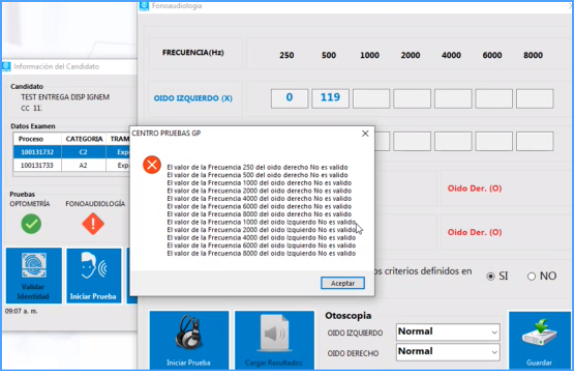
Task: Click the Fonoaudiologia window title icon
Action: [x=144, y=5]
